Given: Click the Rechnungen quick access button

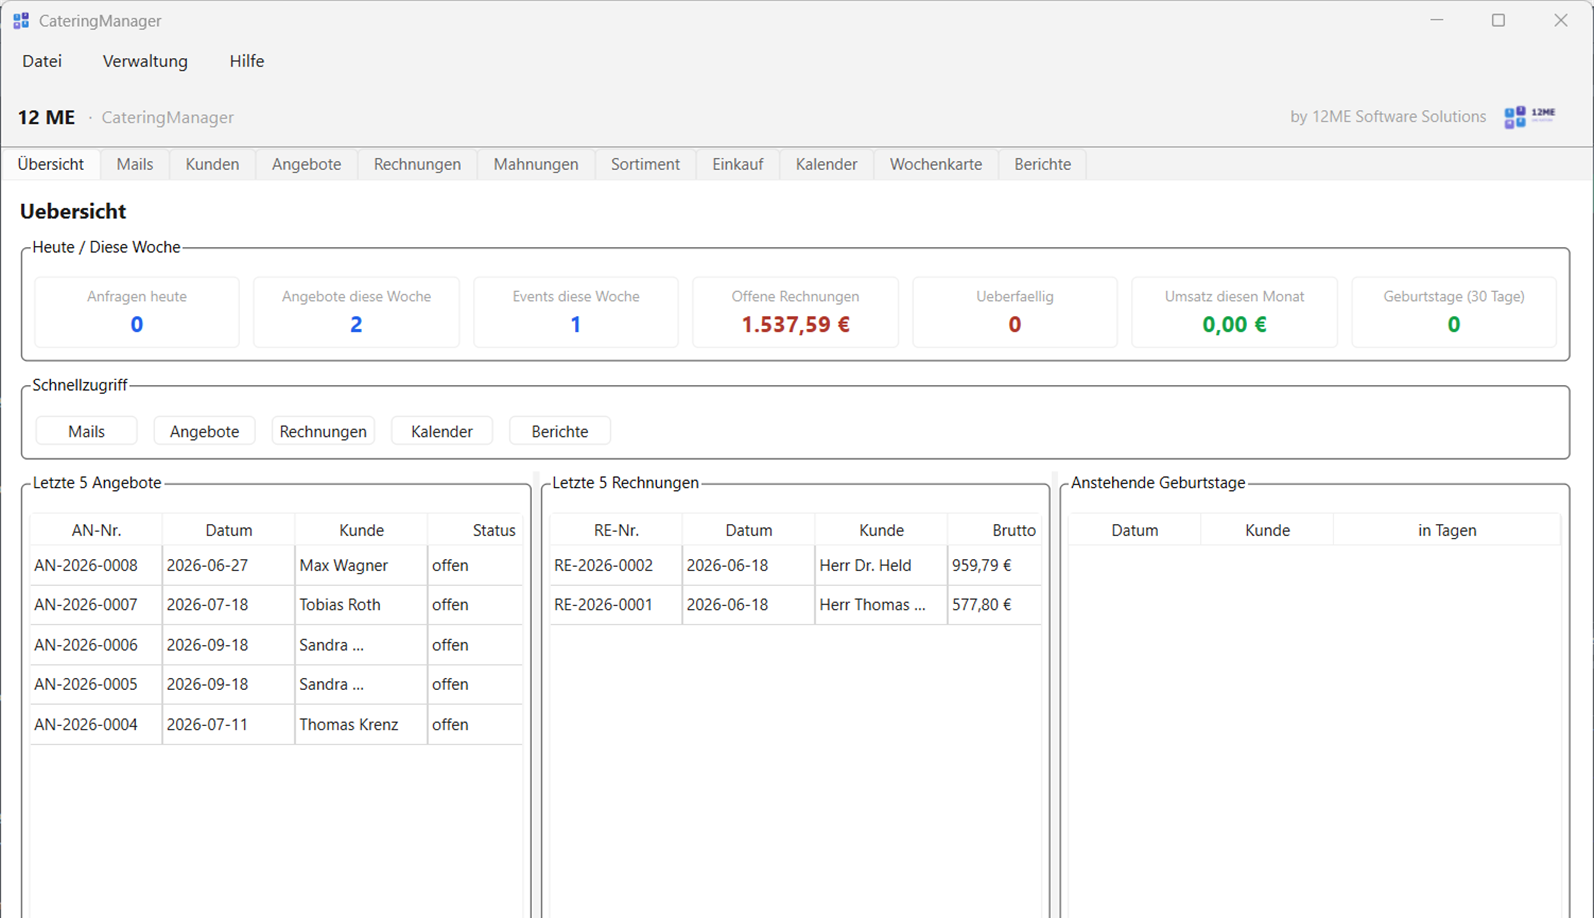Looking at the screenshot, I should (323, 431).
